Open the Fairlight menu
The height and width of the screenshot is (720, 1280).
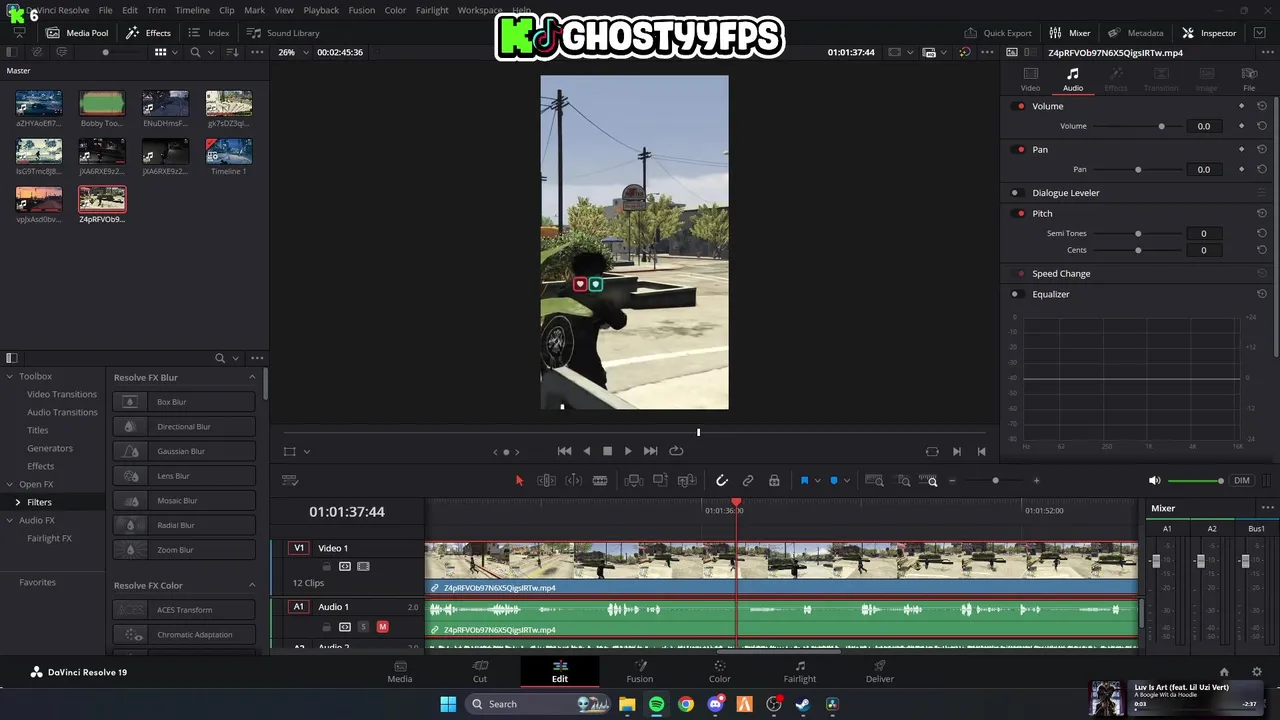click(x=432, y=10)
